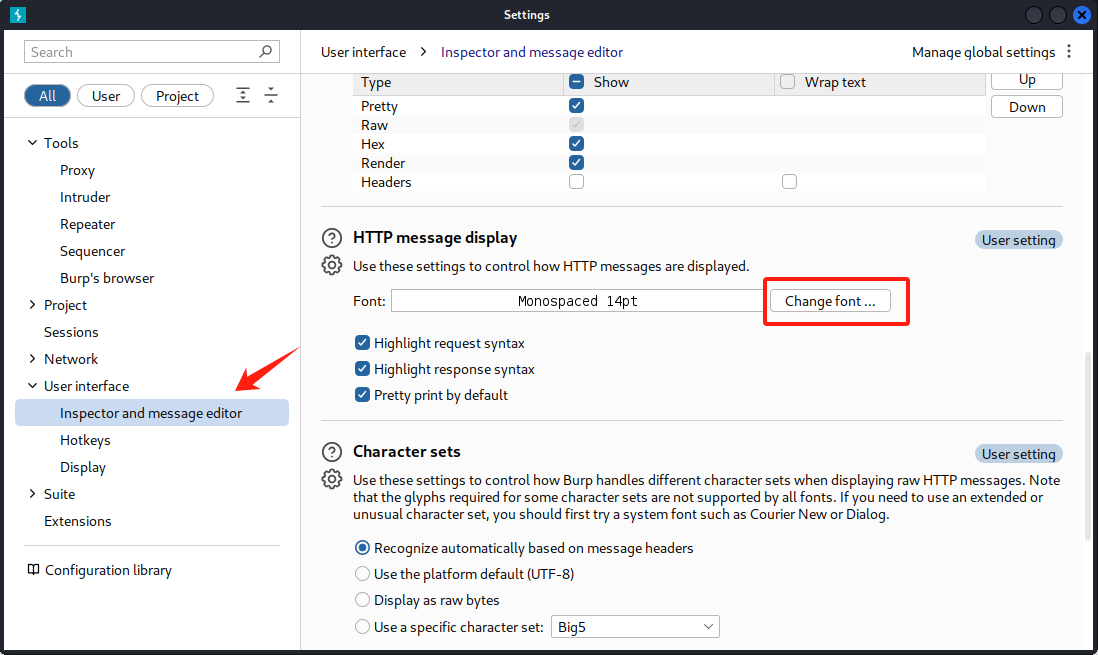Select the User filter tab
This screenshot has height=655, width=1098.
click(x=106, y=96)
